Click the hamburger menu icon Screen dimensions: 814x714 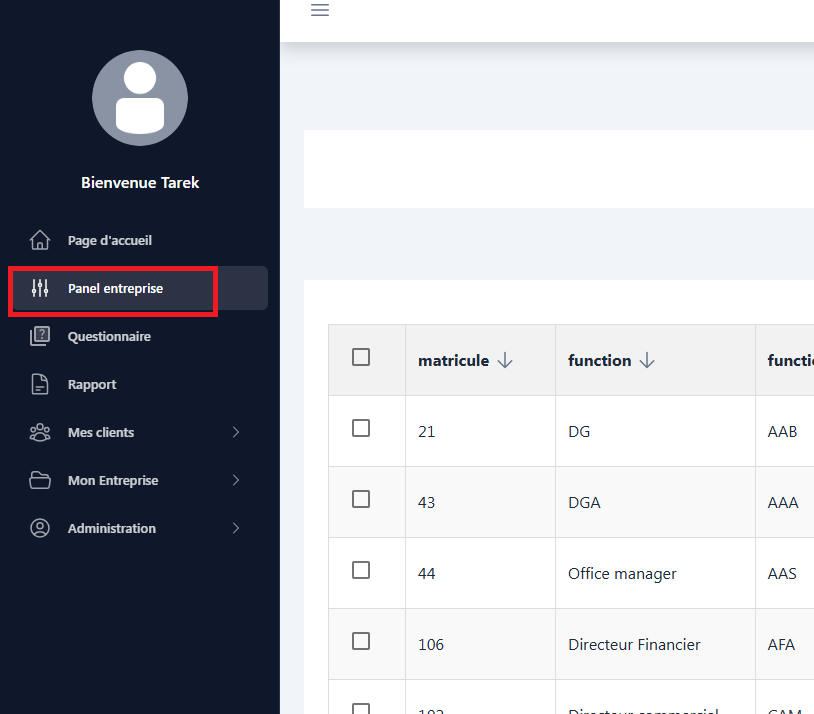click(320, 11)
